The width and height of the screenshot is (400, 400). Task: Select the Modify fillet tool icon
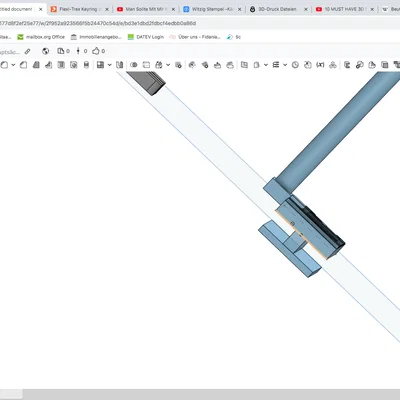click(192, 65)
